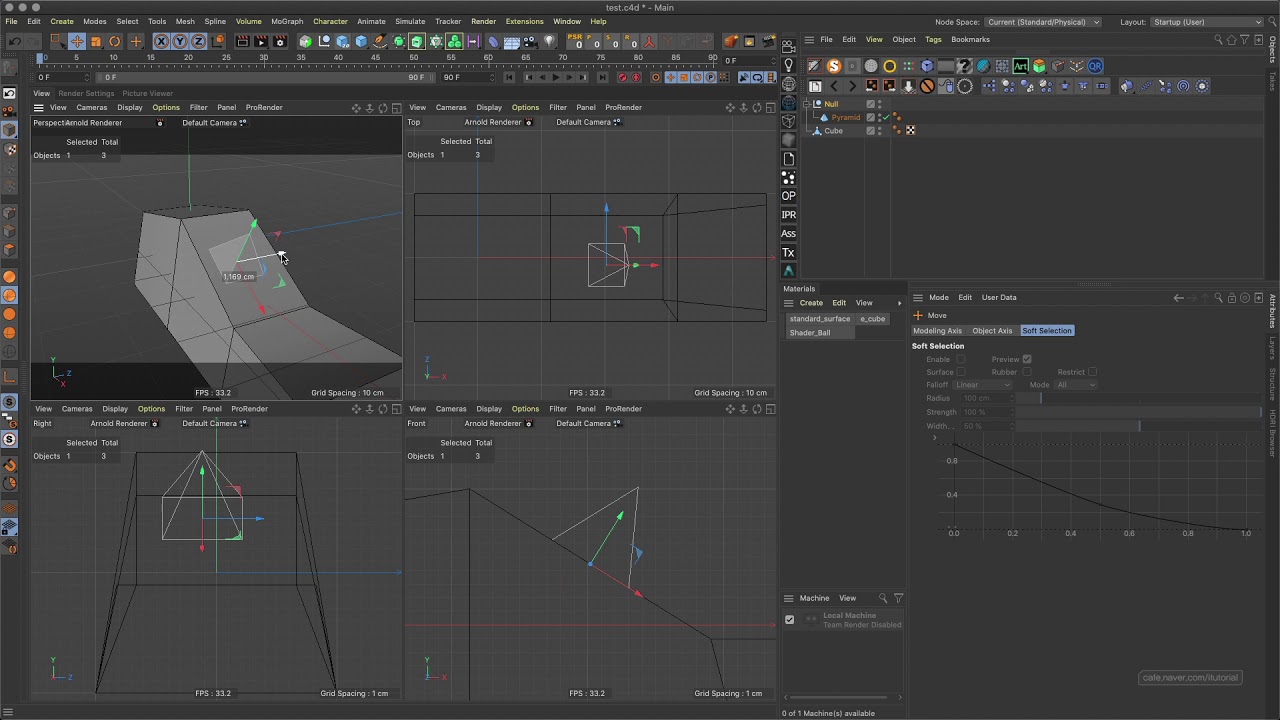
Task: Toggle the Y axis lock
Action: pos(180,41)
